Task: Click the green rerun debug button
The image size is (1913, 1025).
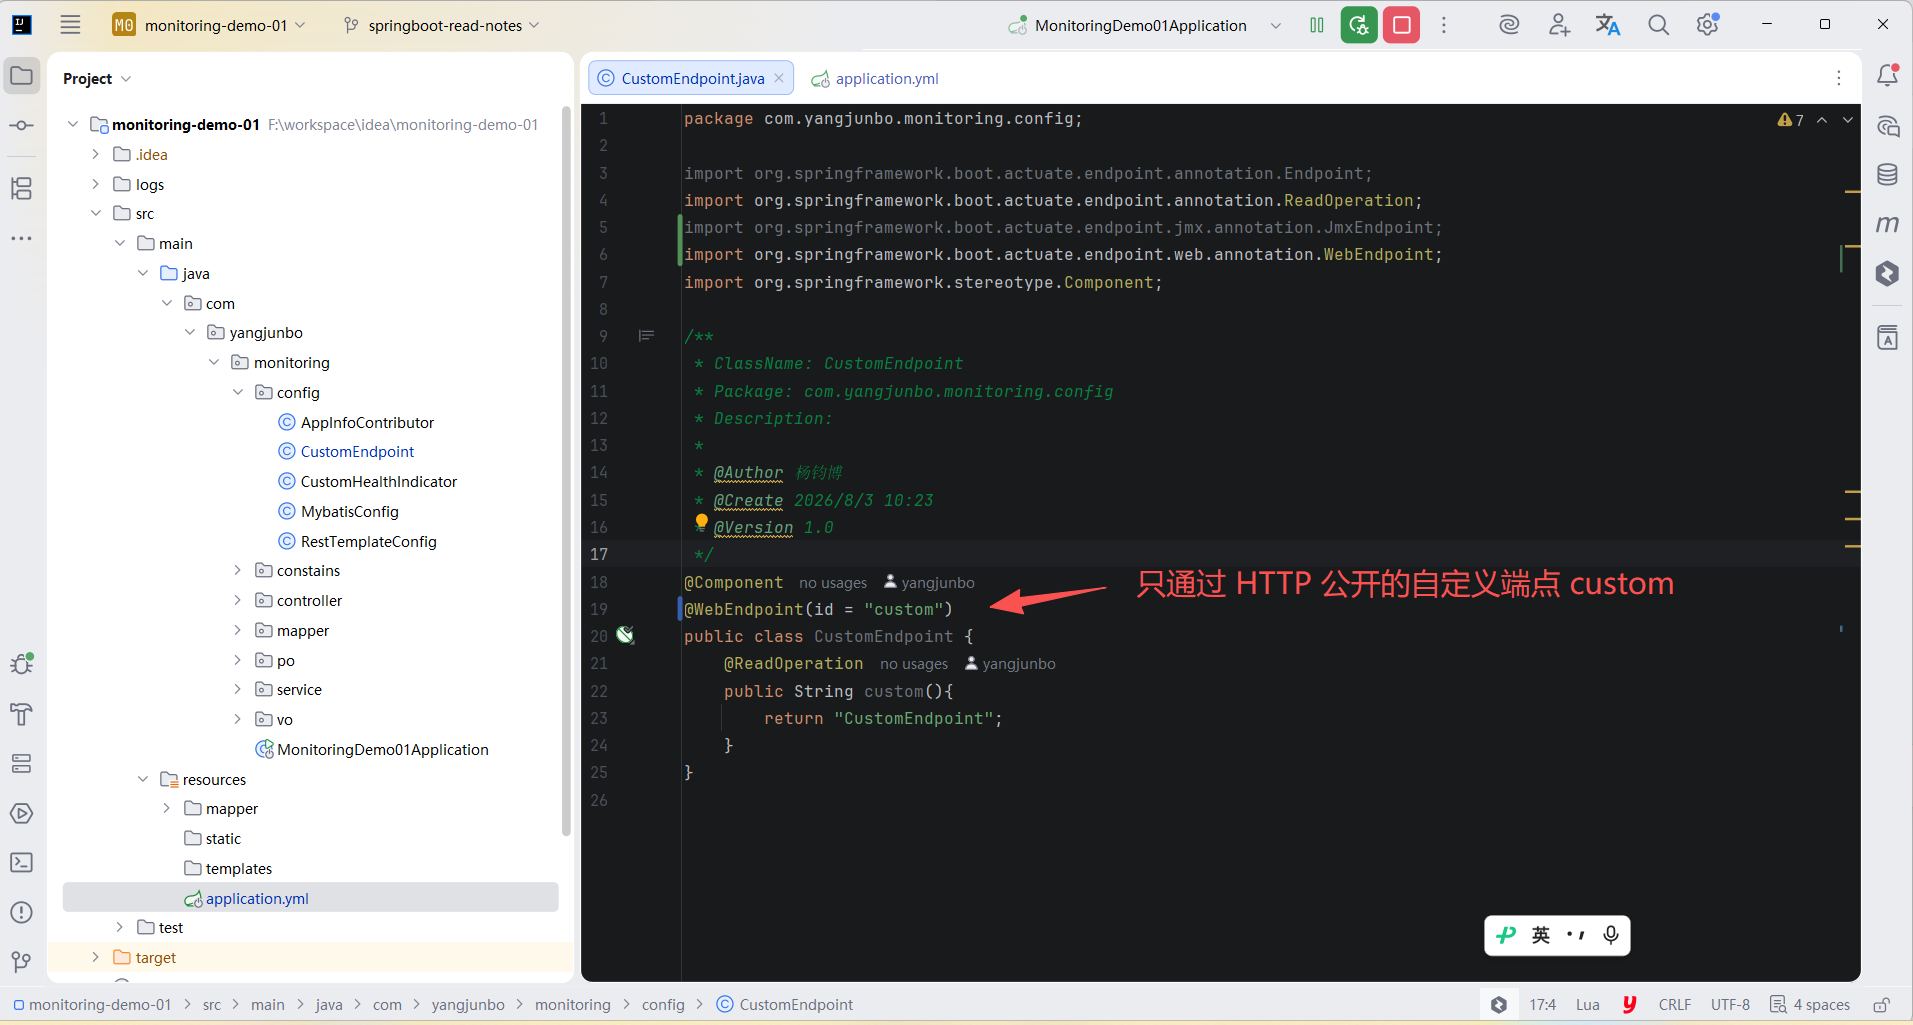Action: tap(1359, 25)
